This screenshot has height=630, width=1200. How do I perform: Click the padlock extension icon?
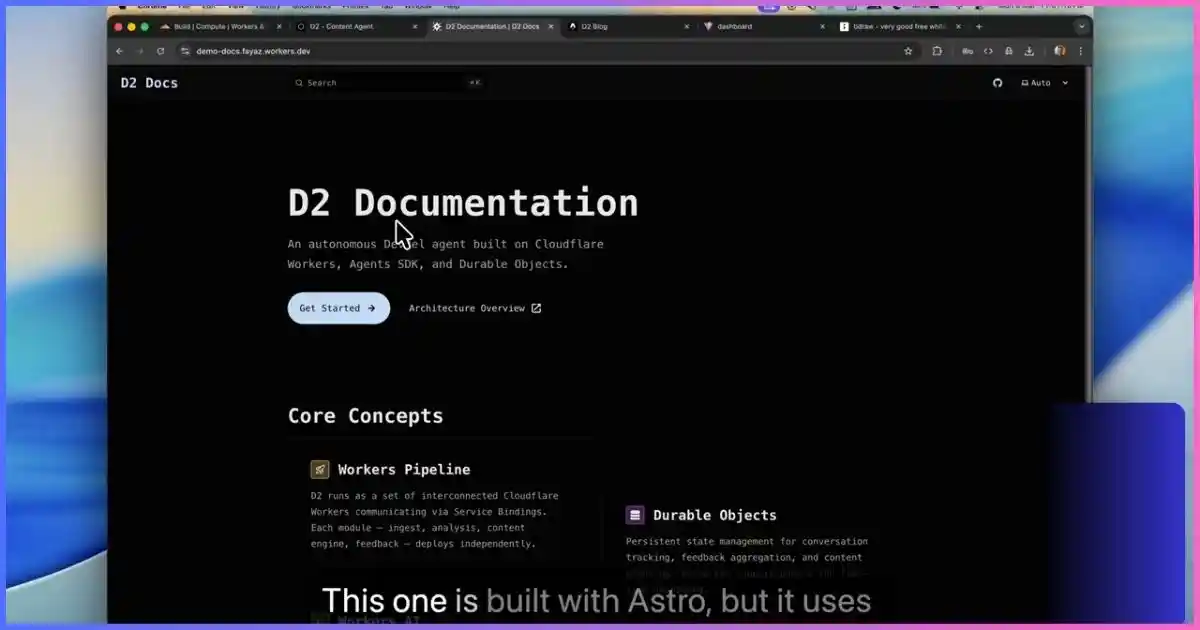click(1009, 51)
